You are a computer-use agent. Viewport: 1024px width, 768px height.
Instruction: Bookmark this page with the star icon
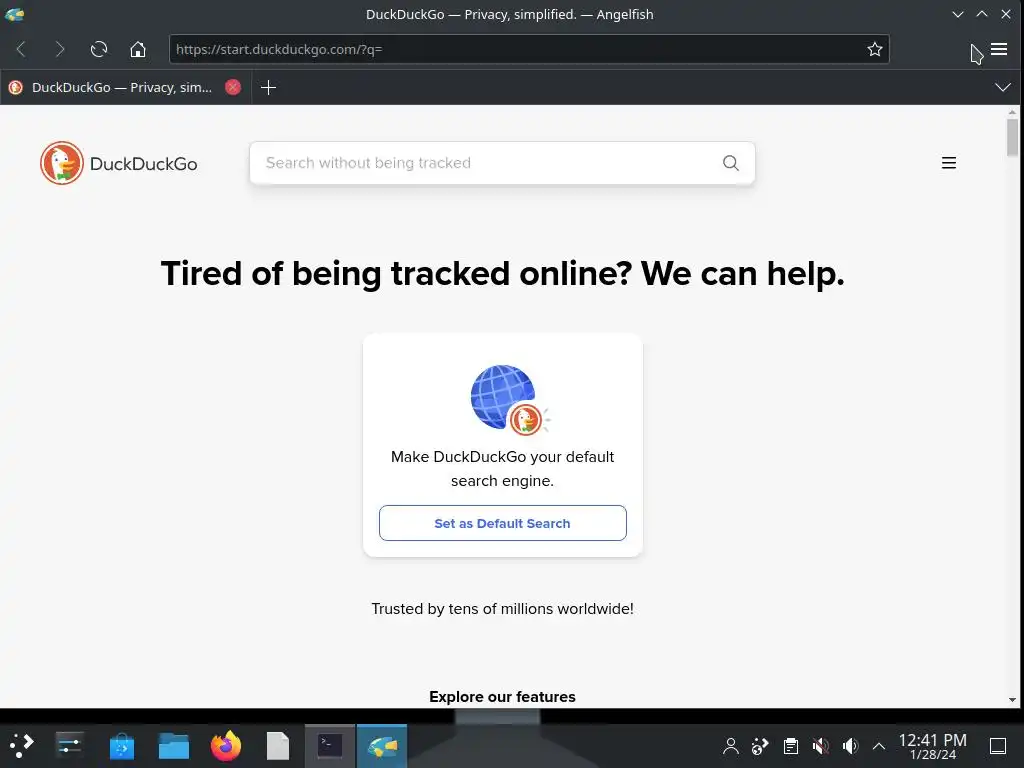[874, 49]
